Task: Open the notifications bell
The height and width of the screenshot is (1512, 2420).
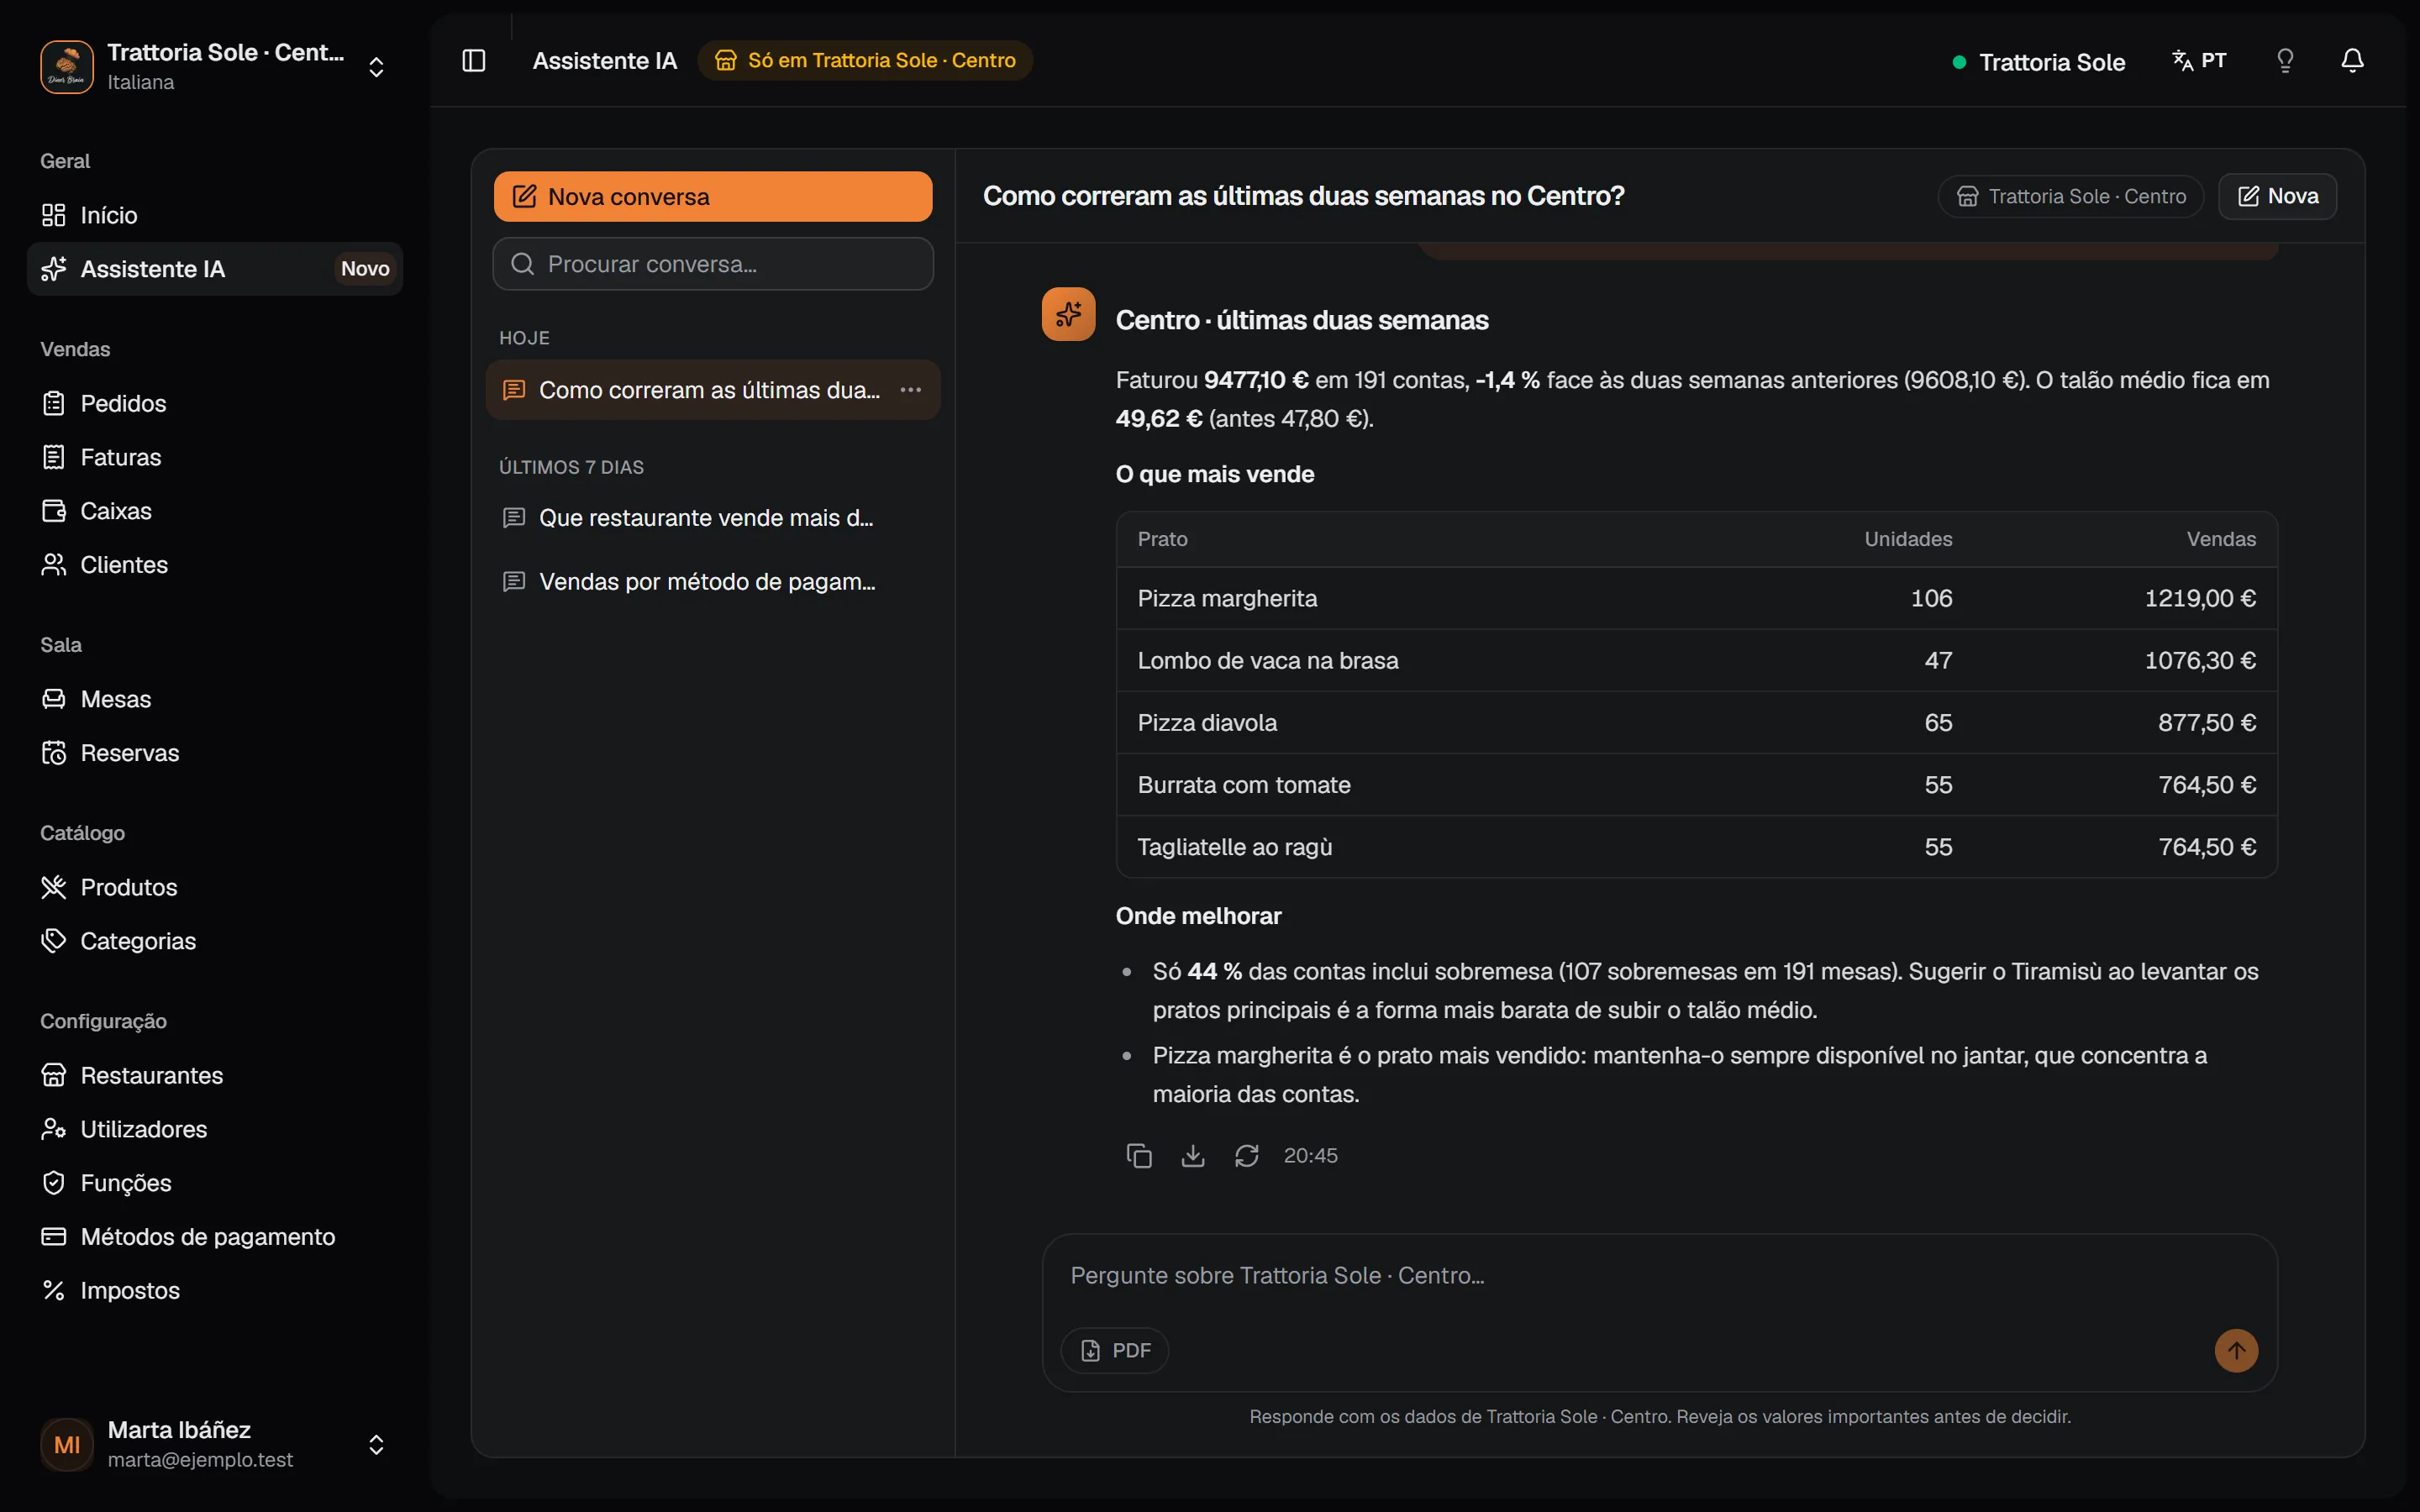Action: point(2352,61)
